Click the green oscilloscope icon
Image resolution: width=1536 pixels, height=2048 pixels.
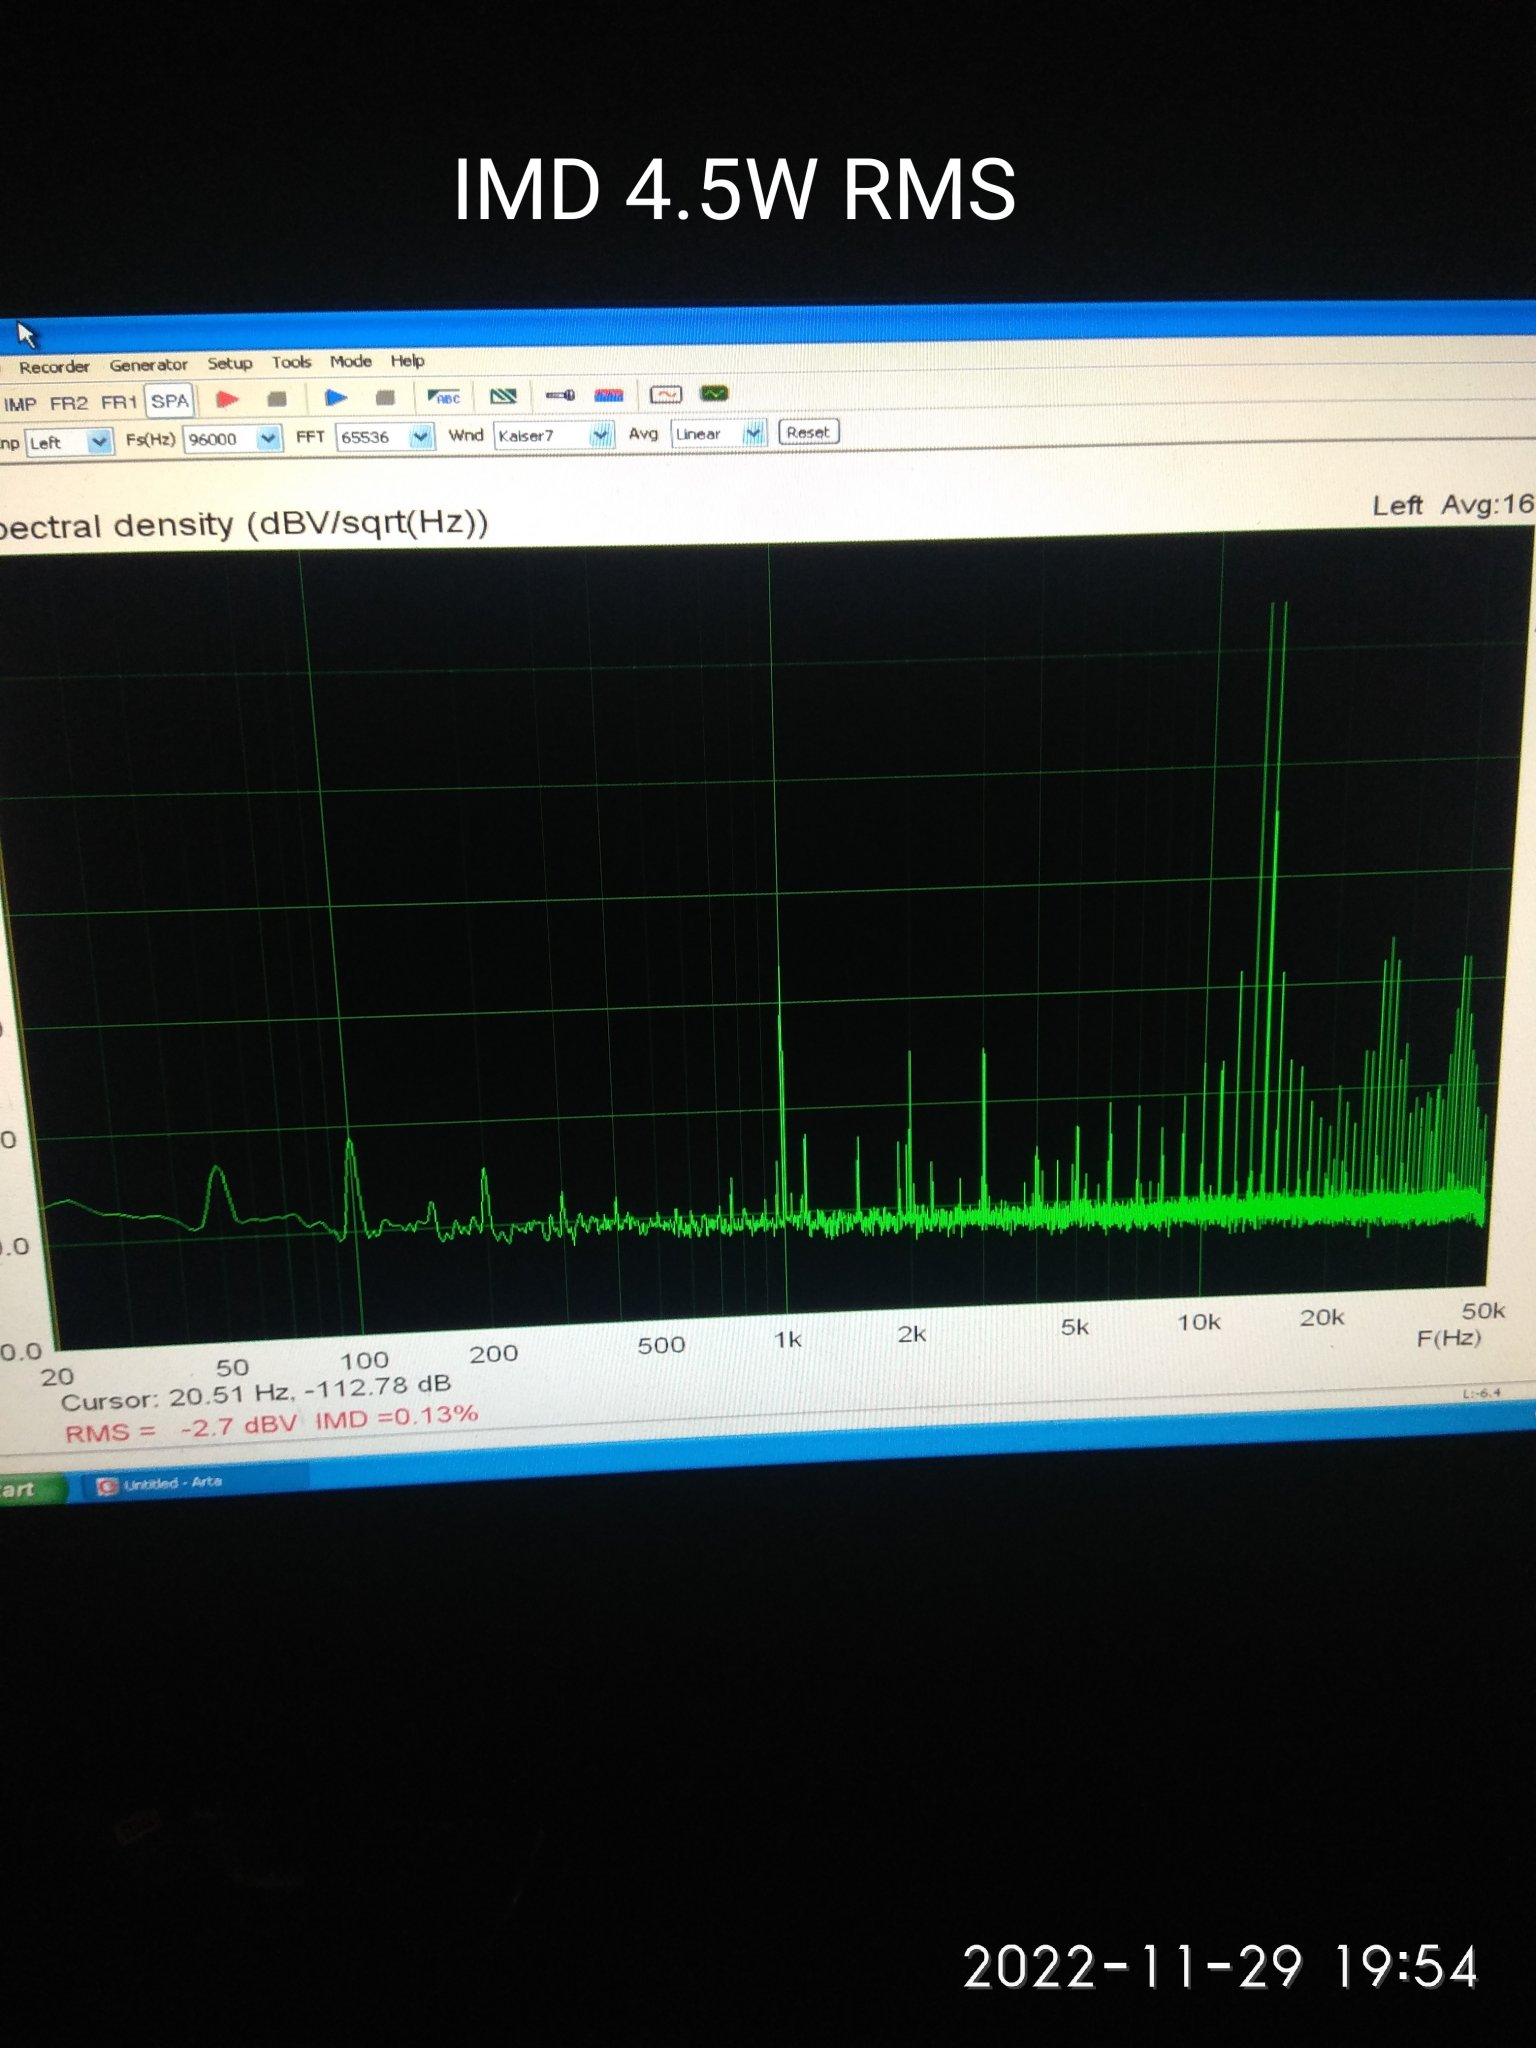click(x=714, y=393)
